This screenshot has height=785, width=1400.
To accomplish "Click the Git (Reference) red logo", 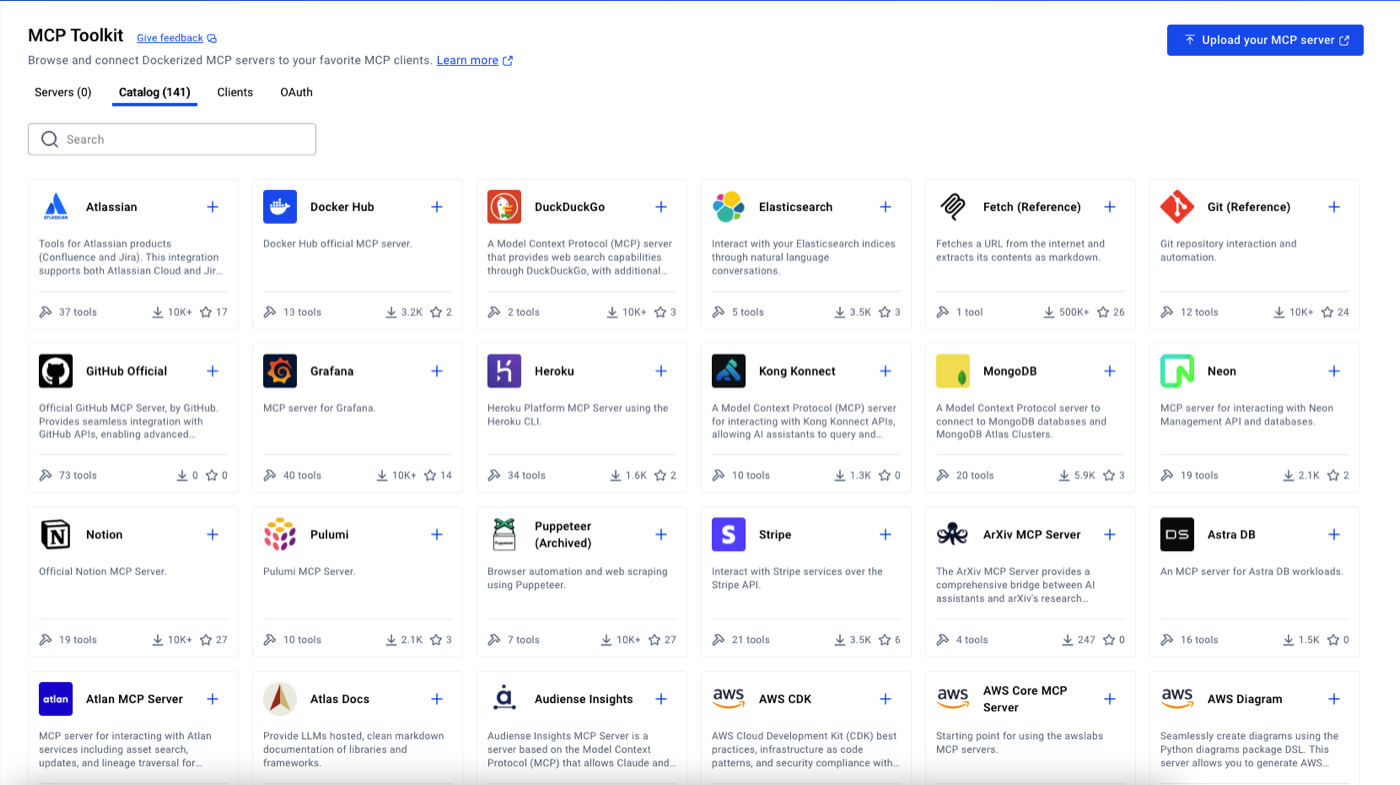I will coord(1177,207).
